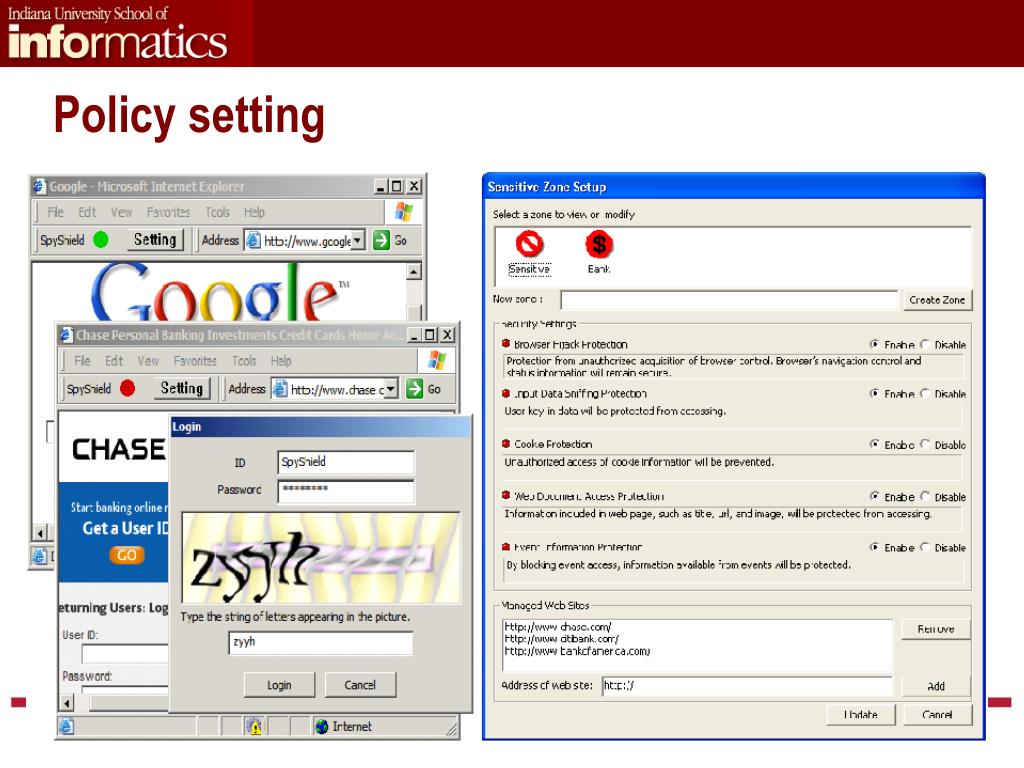
Task: Click IE page icon in Chase status bar
Action: pos(66,726)
